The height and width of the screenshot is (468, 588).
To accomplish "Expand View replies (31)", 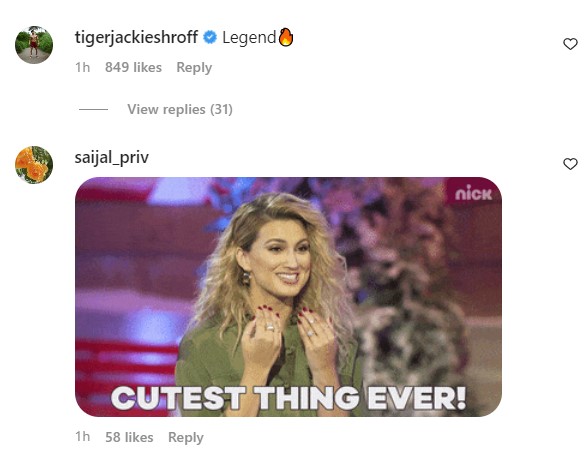I will pyautogui.click(x=180, y=110).
